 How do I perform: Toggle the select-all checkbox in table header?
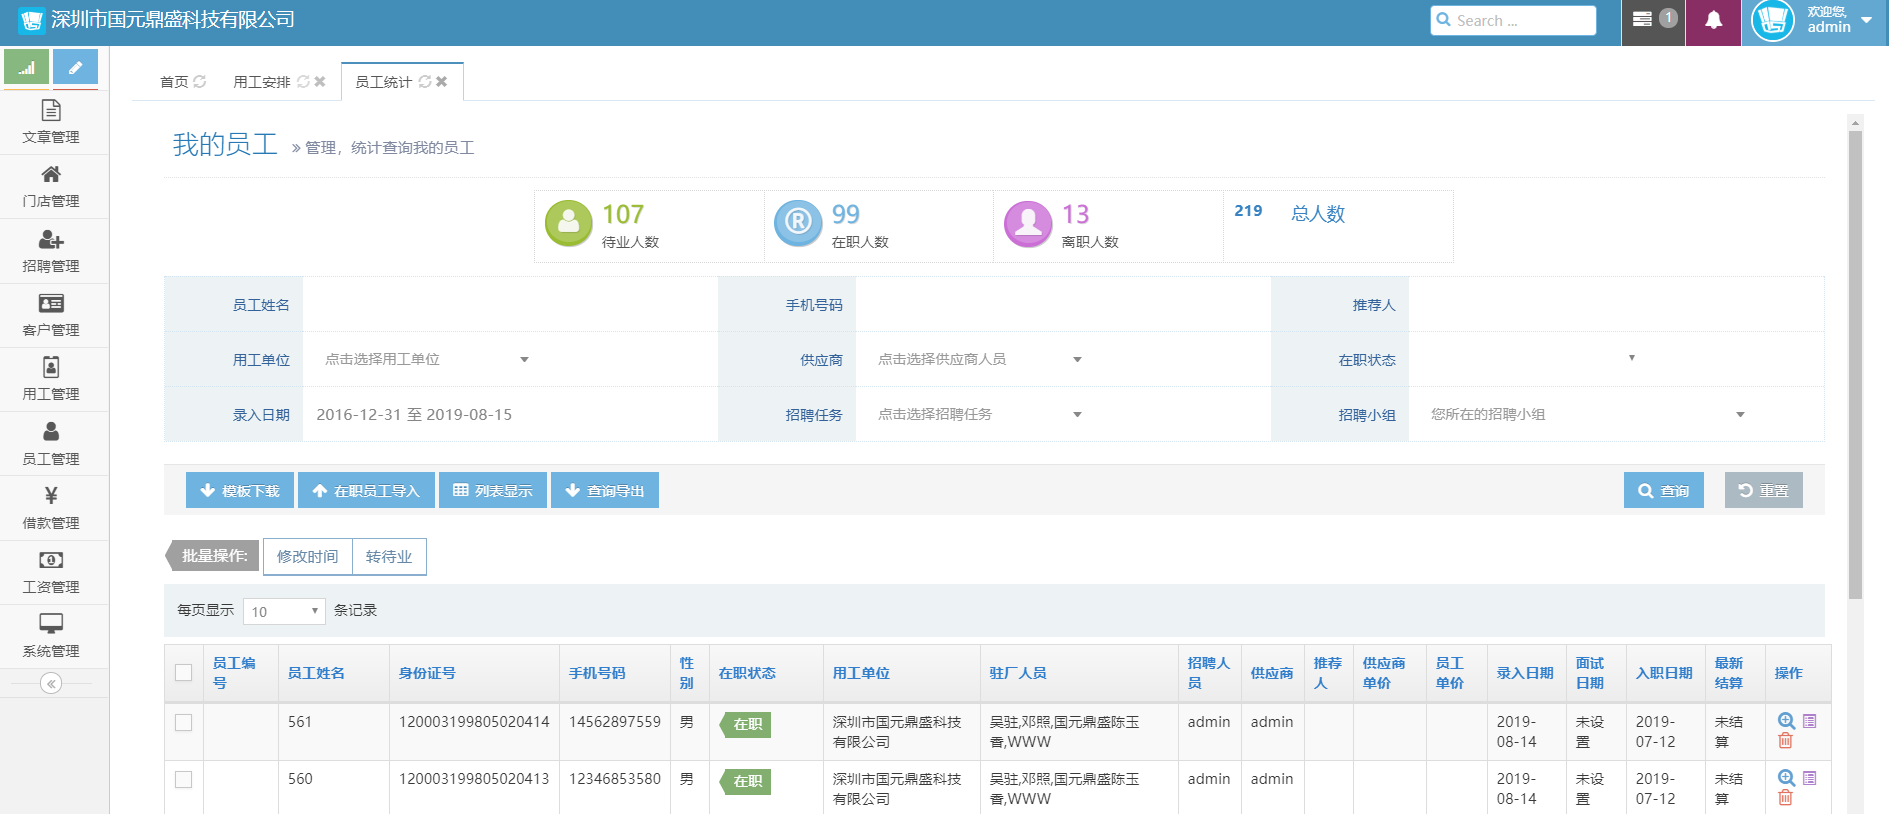coord(184,673)
